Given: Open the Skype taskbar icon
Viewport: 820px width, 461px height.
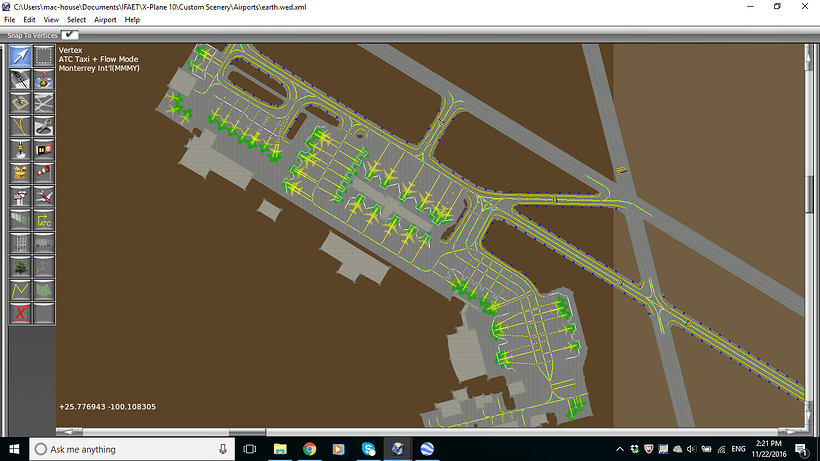Looking at the screenshot, I should pyautogui.click(x=368, y=449).
